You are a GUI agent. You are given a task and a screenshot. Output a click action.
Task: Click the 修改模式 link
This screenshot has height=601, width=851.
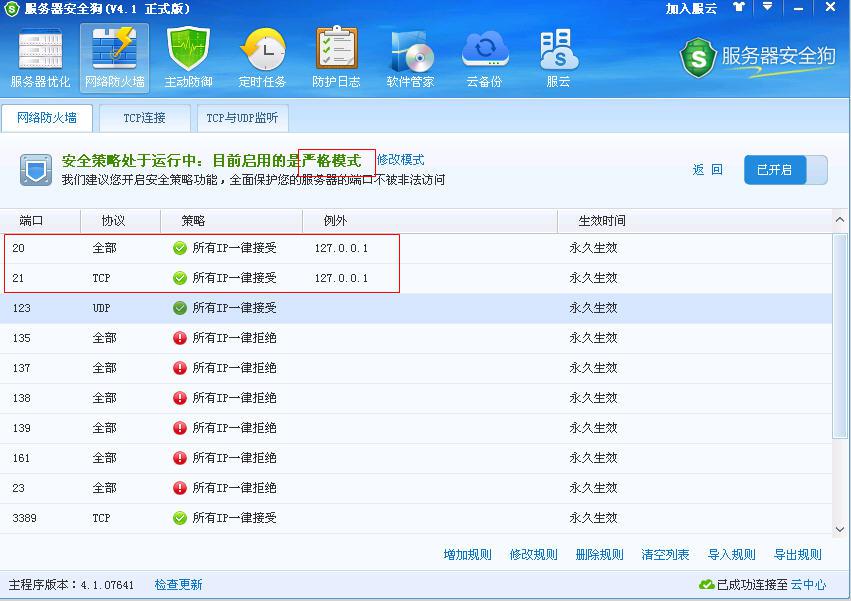click(x=401, y=160)
